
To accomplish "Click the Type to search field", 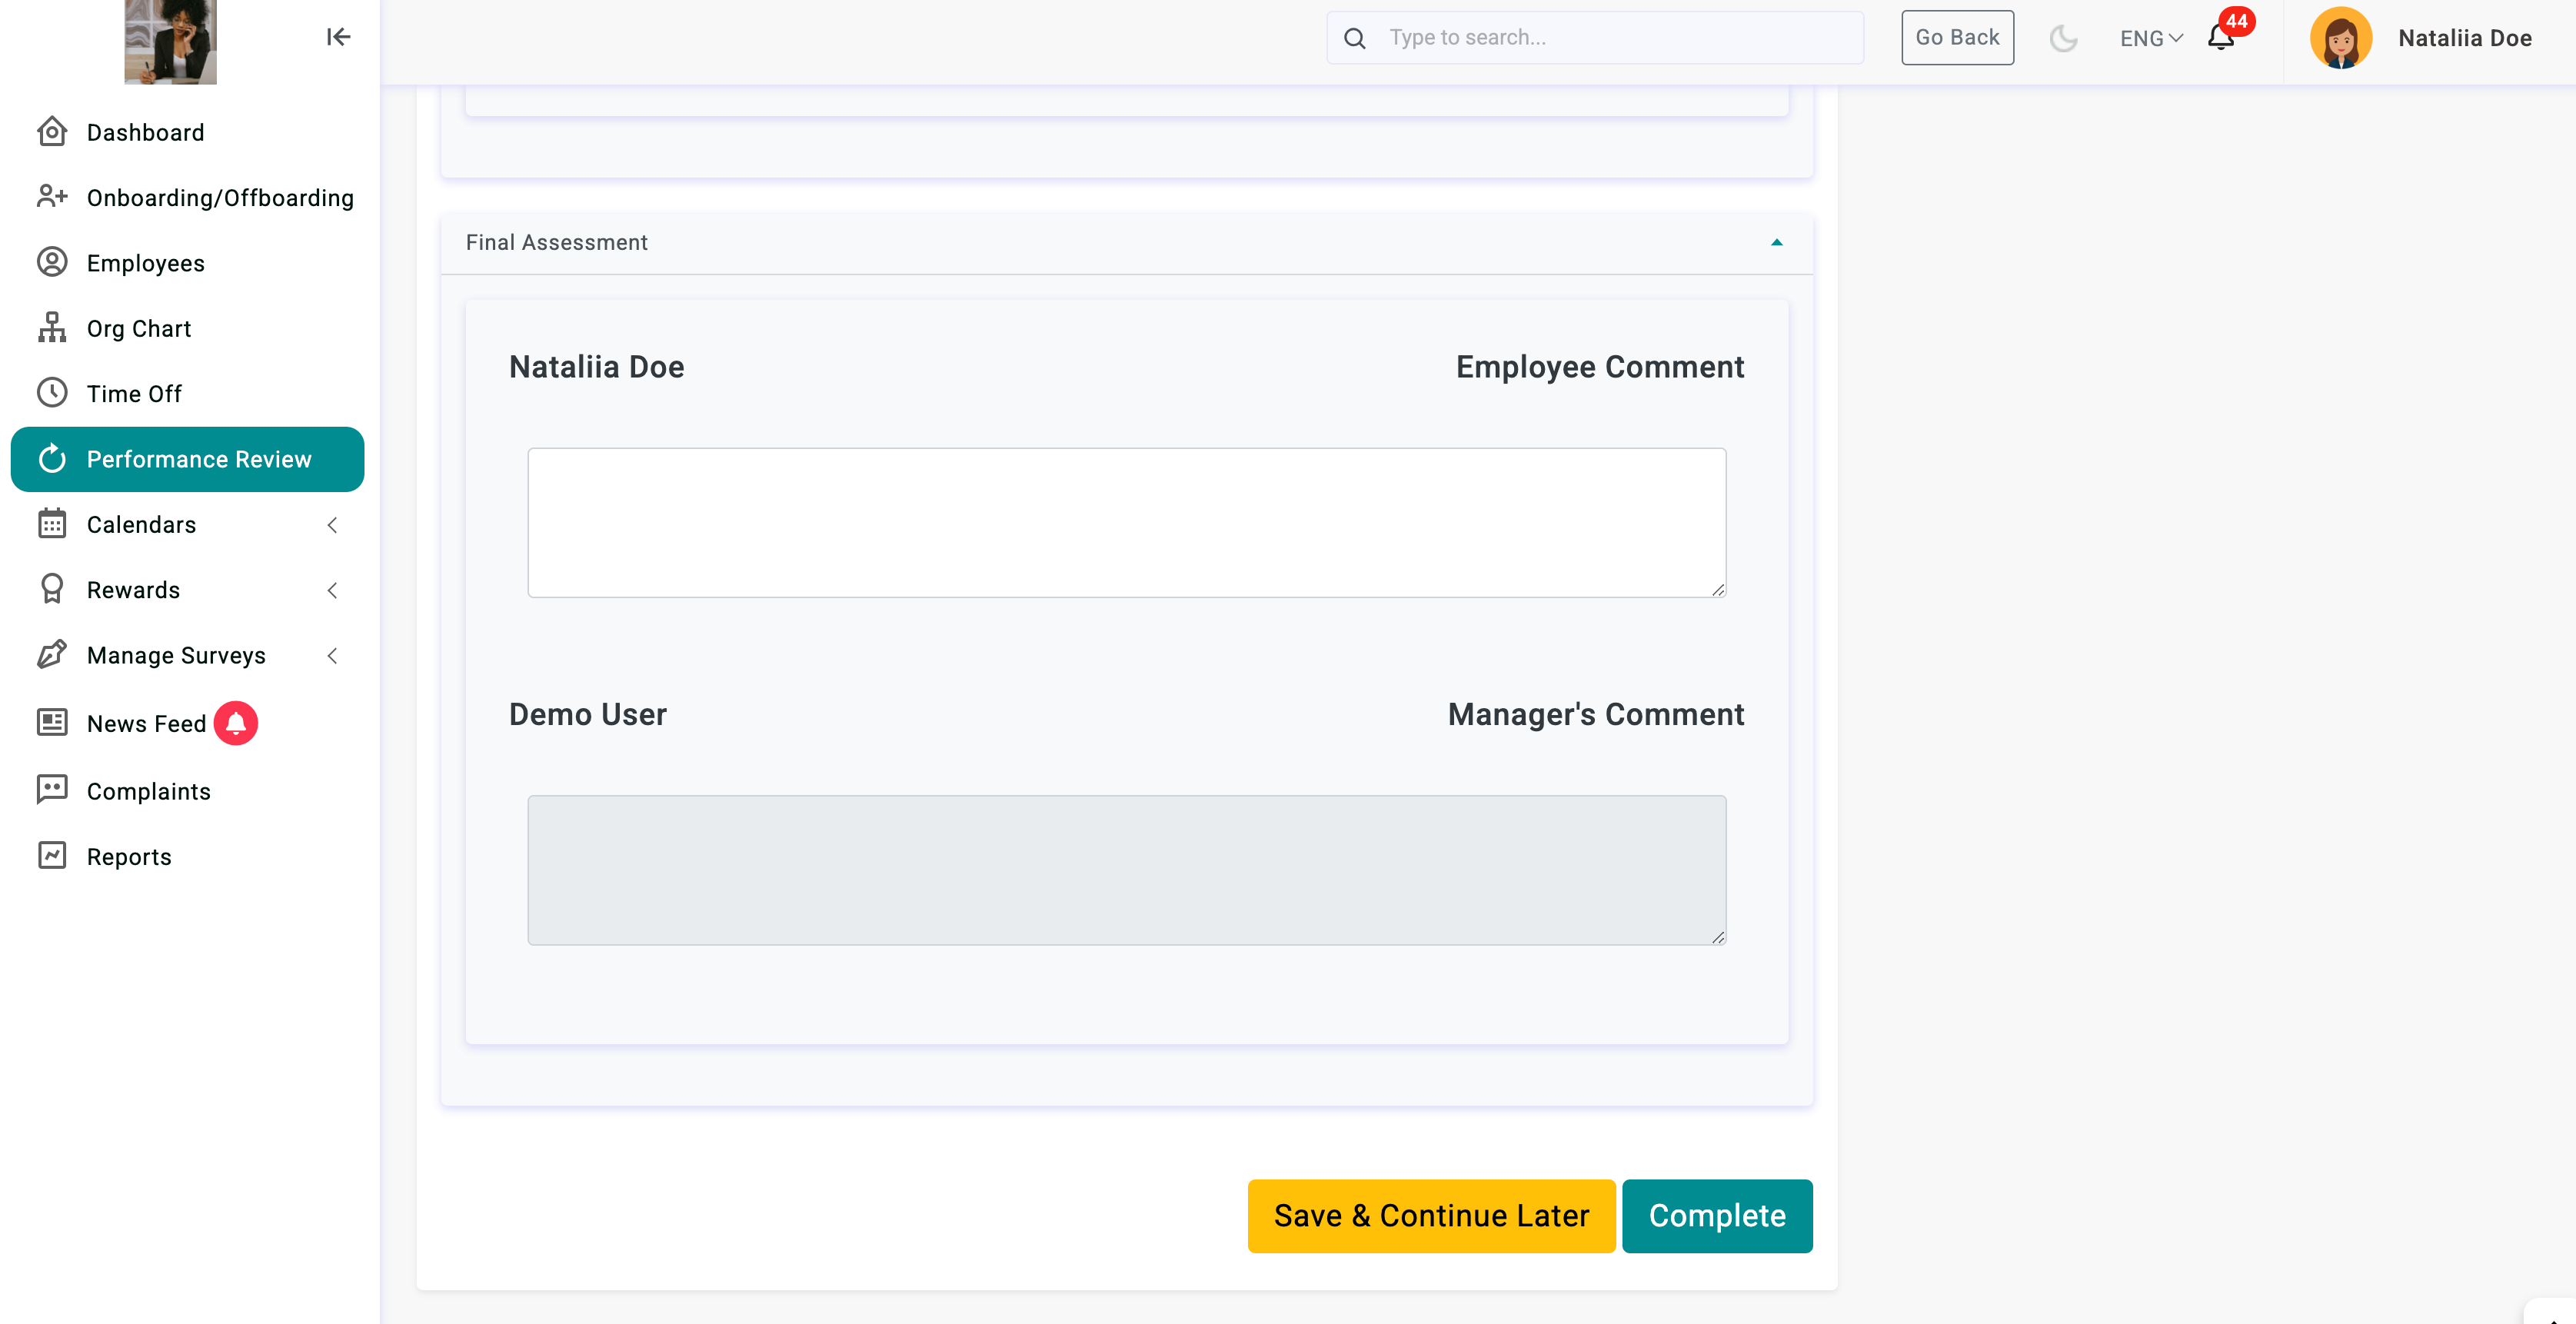I will tap(1595, 38).
